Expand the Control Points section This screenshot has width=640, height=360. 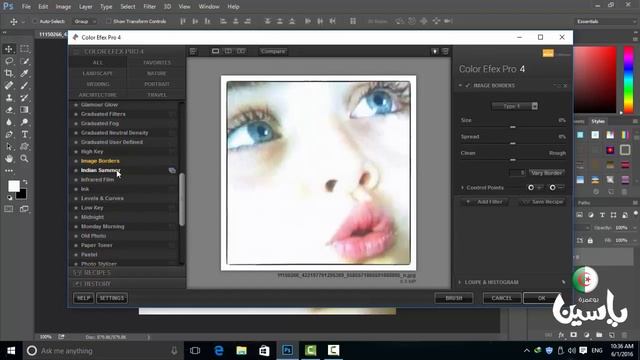point(462,188)
